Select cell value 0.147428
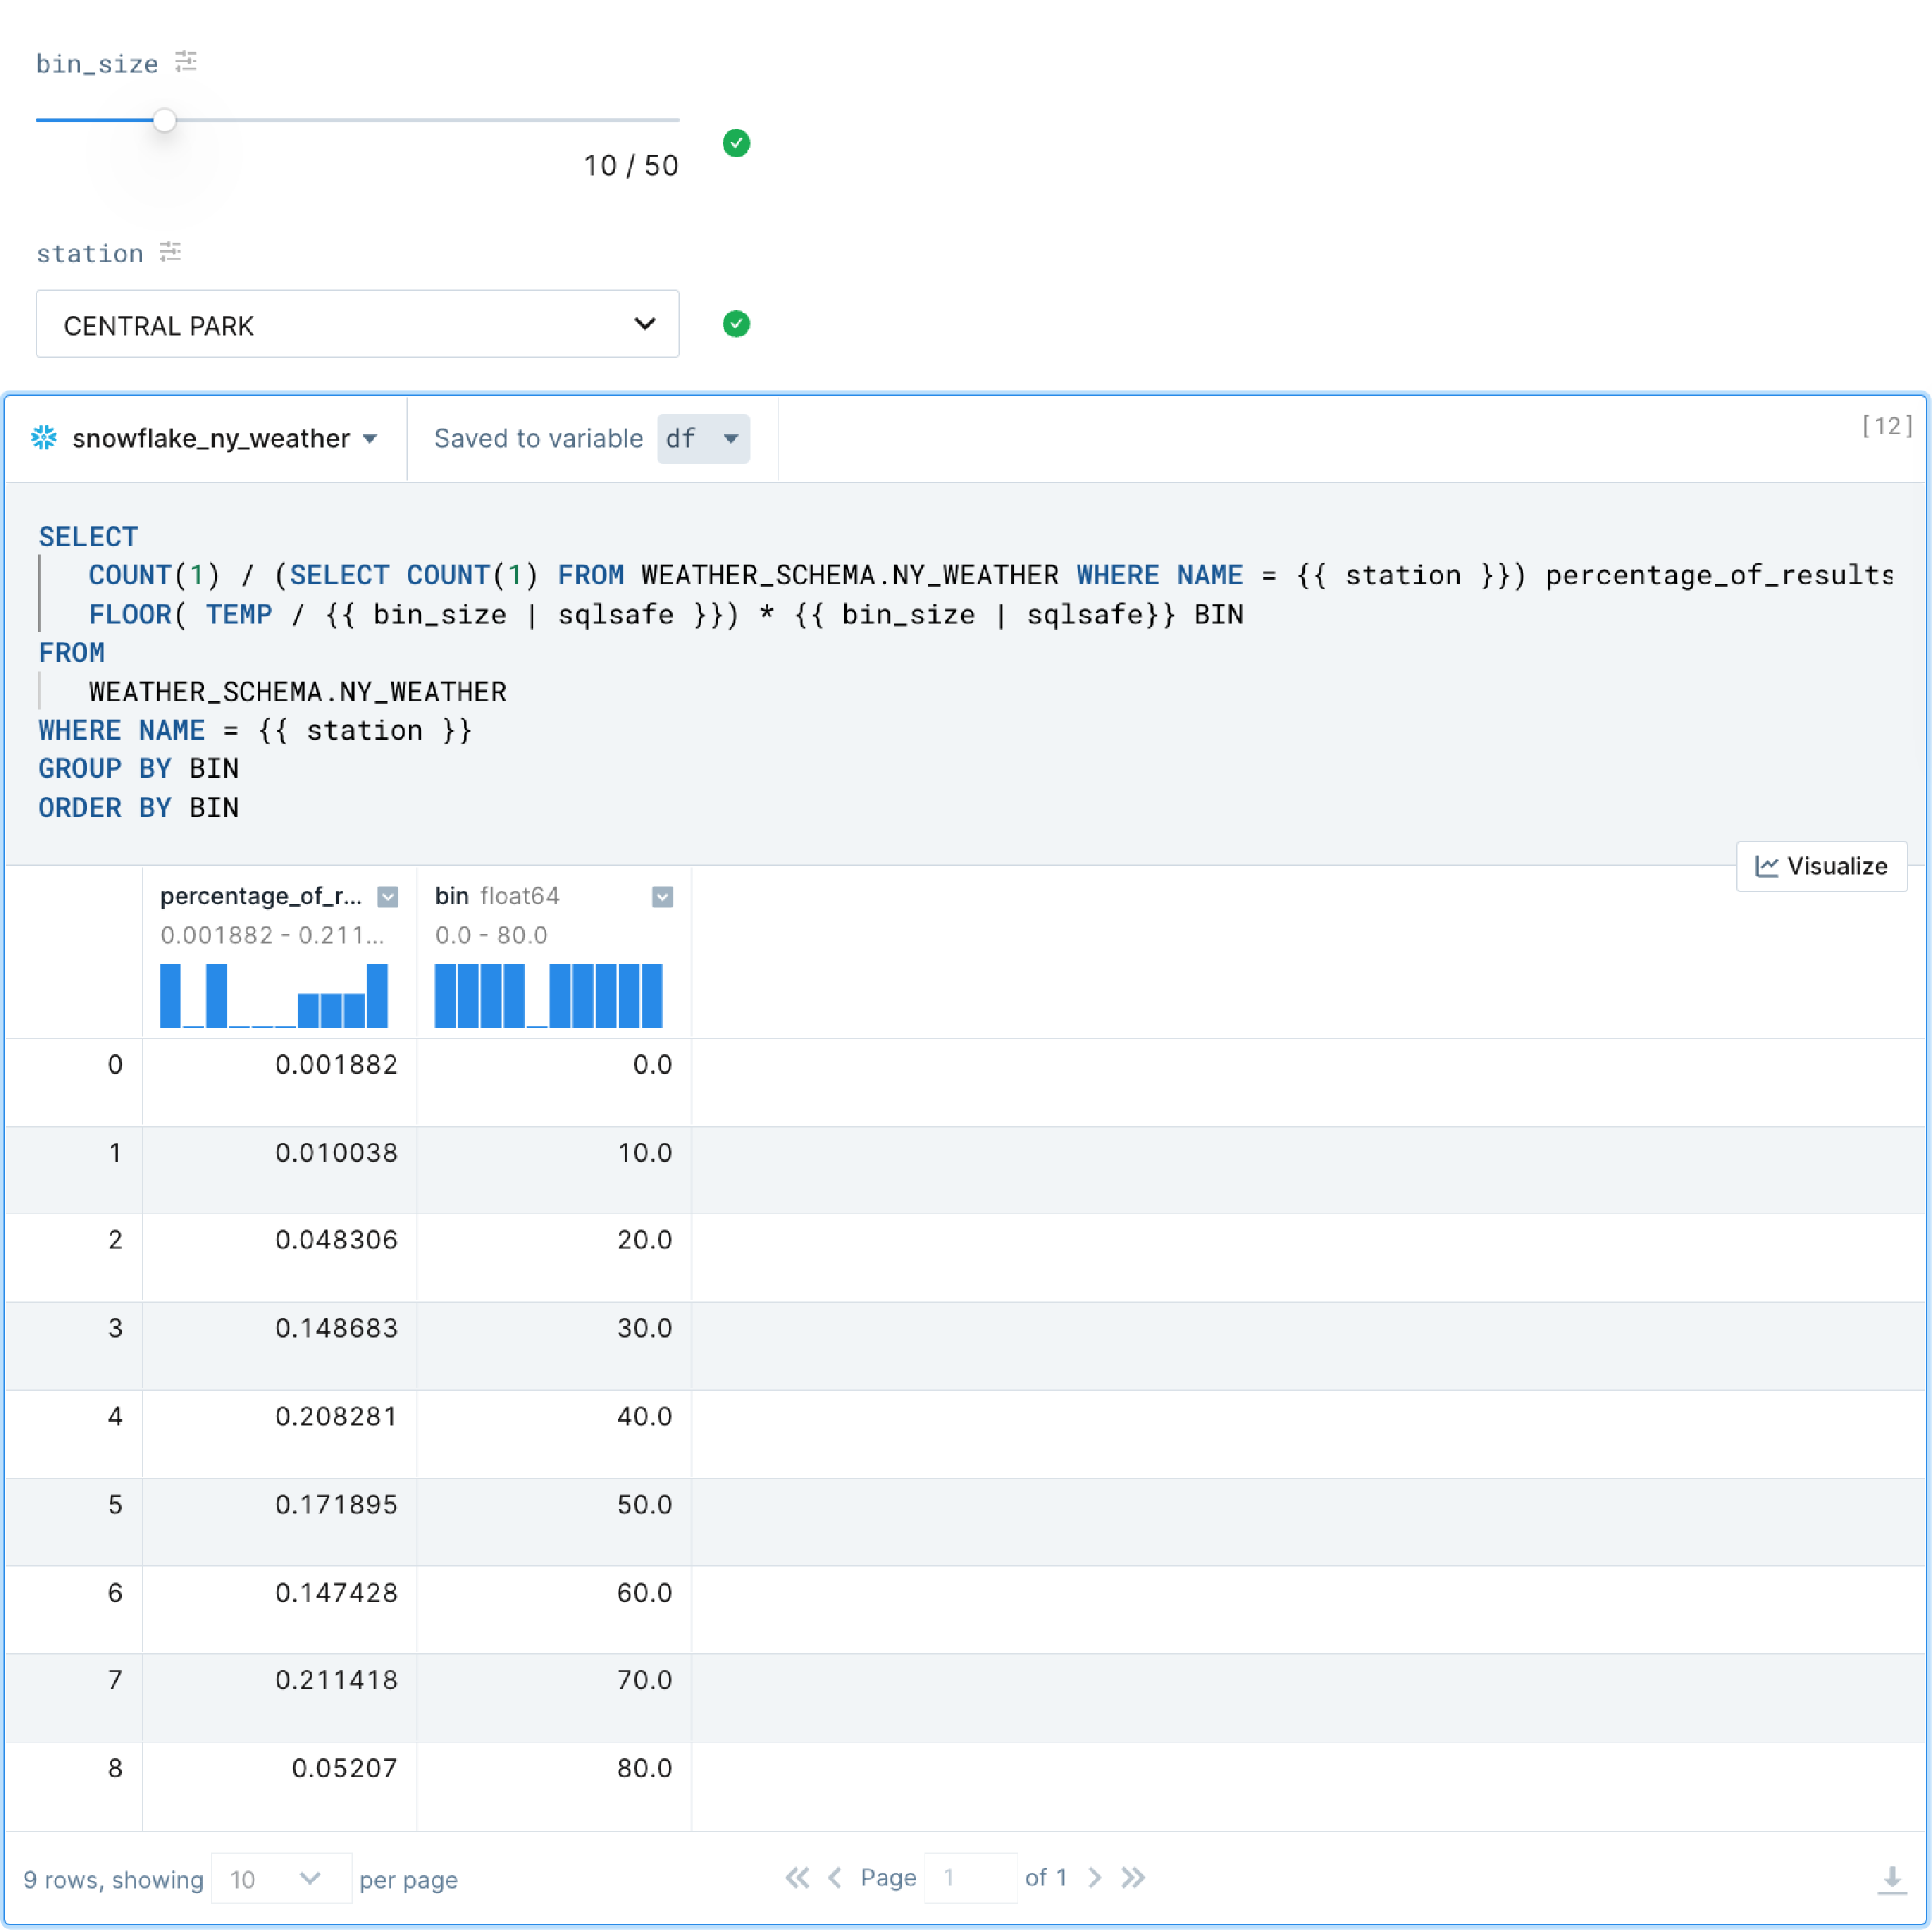The image size is (1932, 1930). pos(336,1591)
